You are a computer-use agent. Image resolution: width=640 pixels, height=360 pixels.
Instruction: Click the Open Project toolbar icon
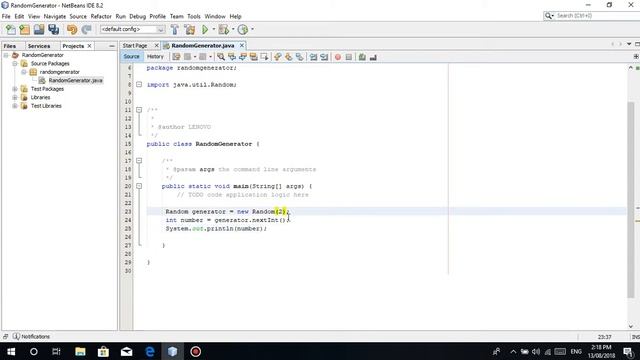[39, 29]
